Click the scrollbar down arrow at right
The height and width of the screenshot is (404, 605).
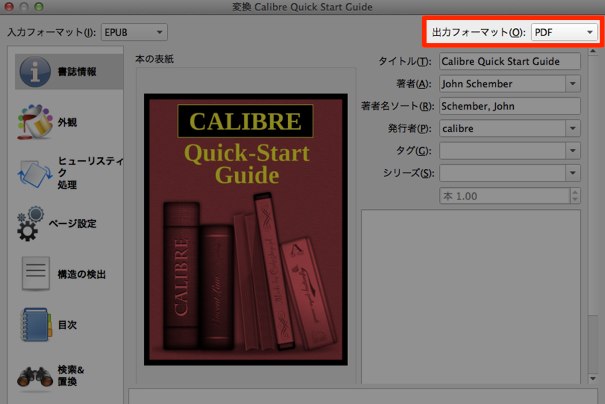(593, 379)
